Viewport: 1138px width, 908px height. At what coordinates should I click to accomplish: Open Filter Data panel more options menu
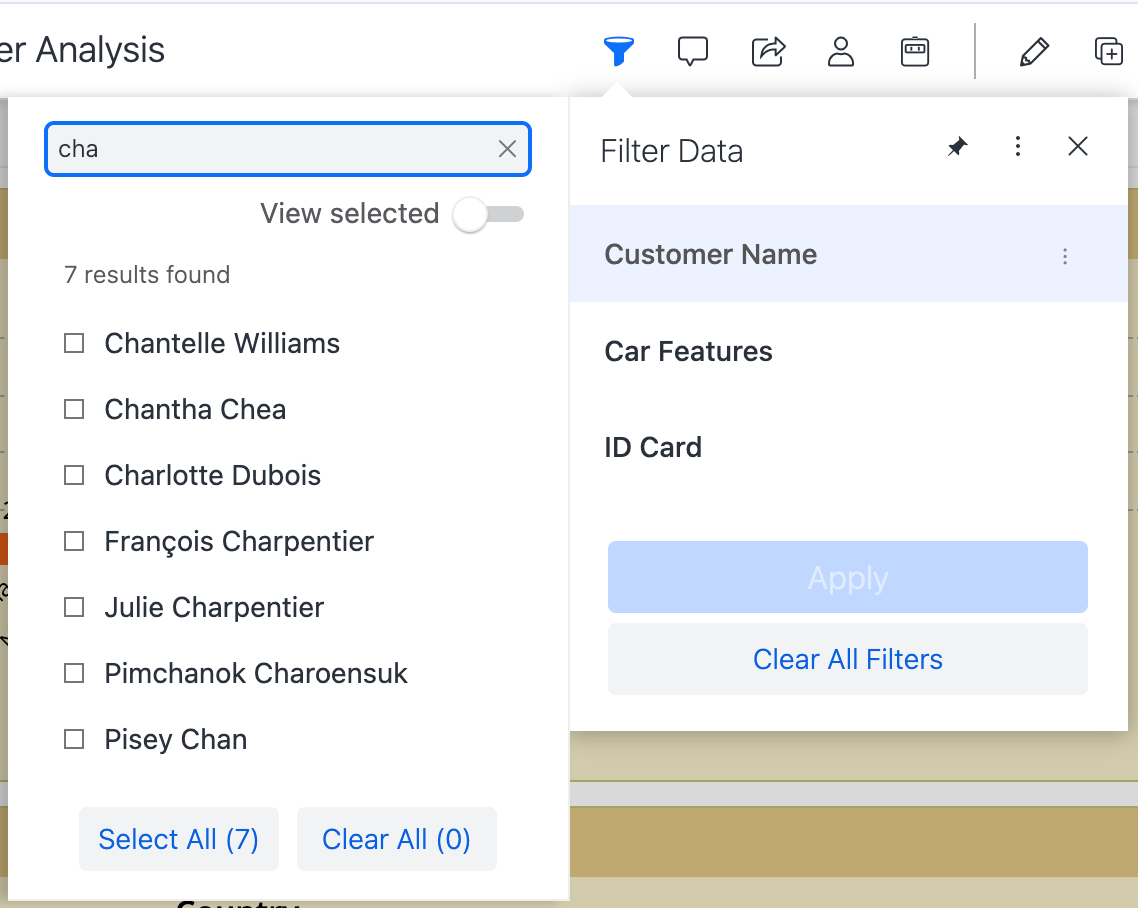1017,148
